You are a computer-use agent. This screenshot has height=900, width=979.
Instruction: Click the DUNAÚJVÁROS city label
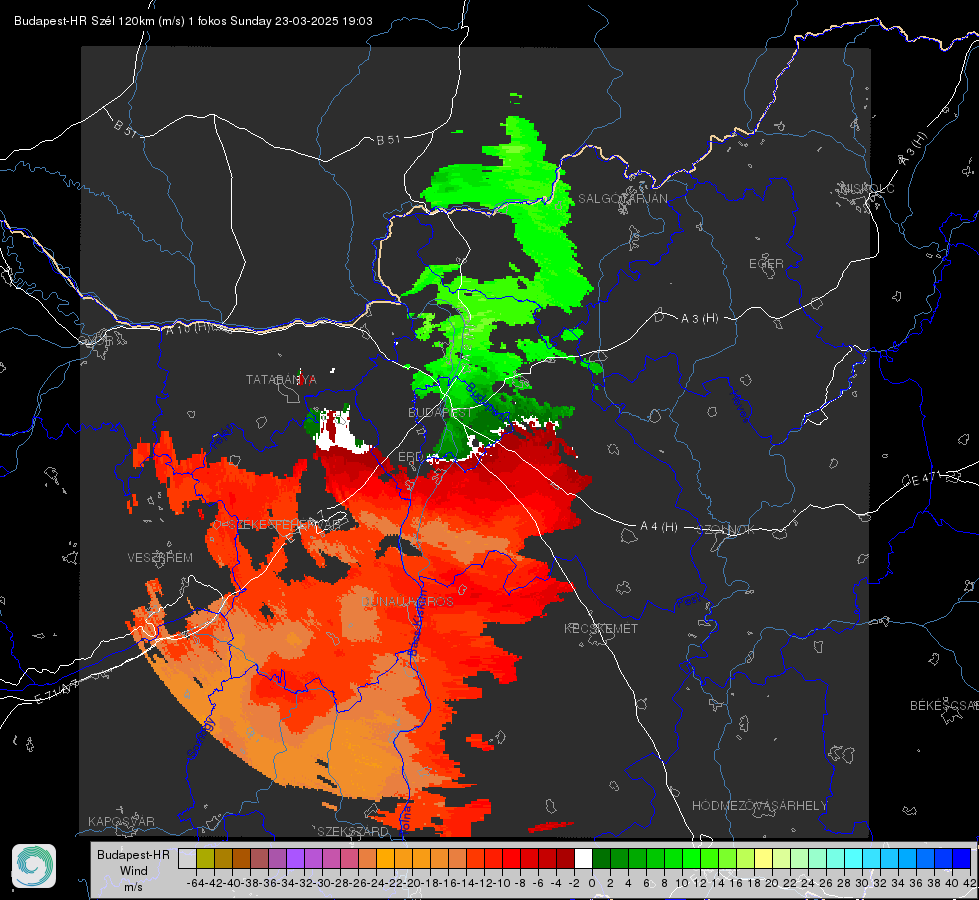[x=407, y=601]
